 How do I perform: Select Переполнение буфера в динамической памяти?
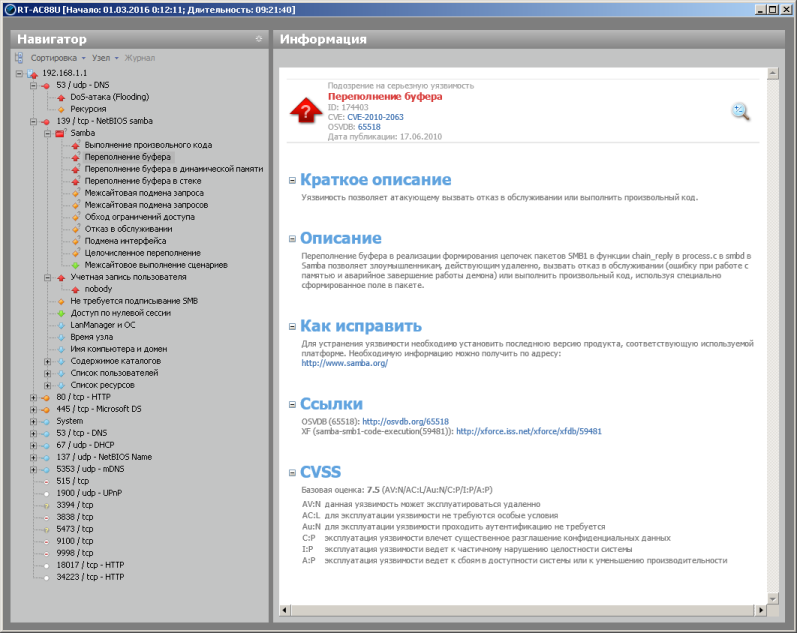click(174, 169)
